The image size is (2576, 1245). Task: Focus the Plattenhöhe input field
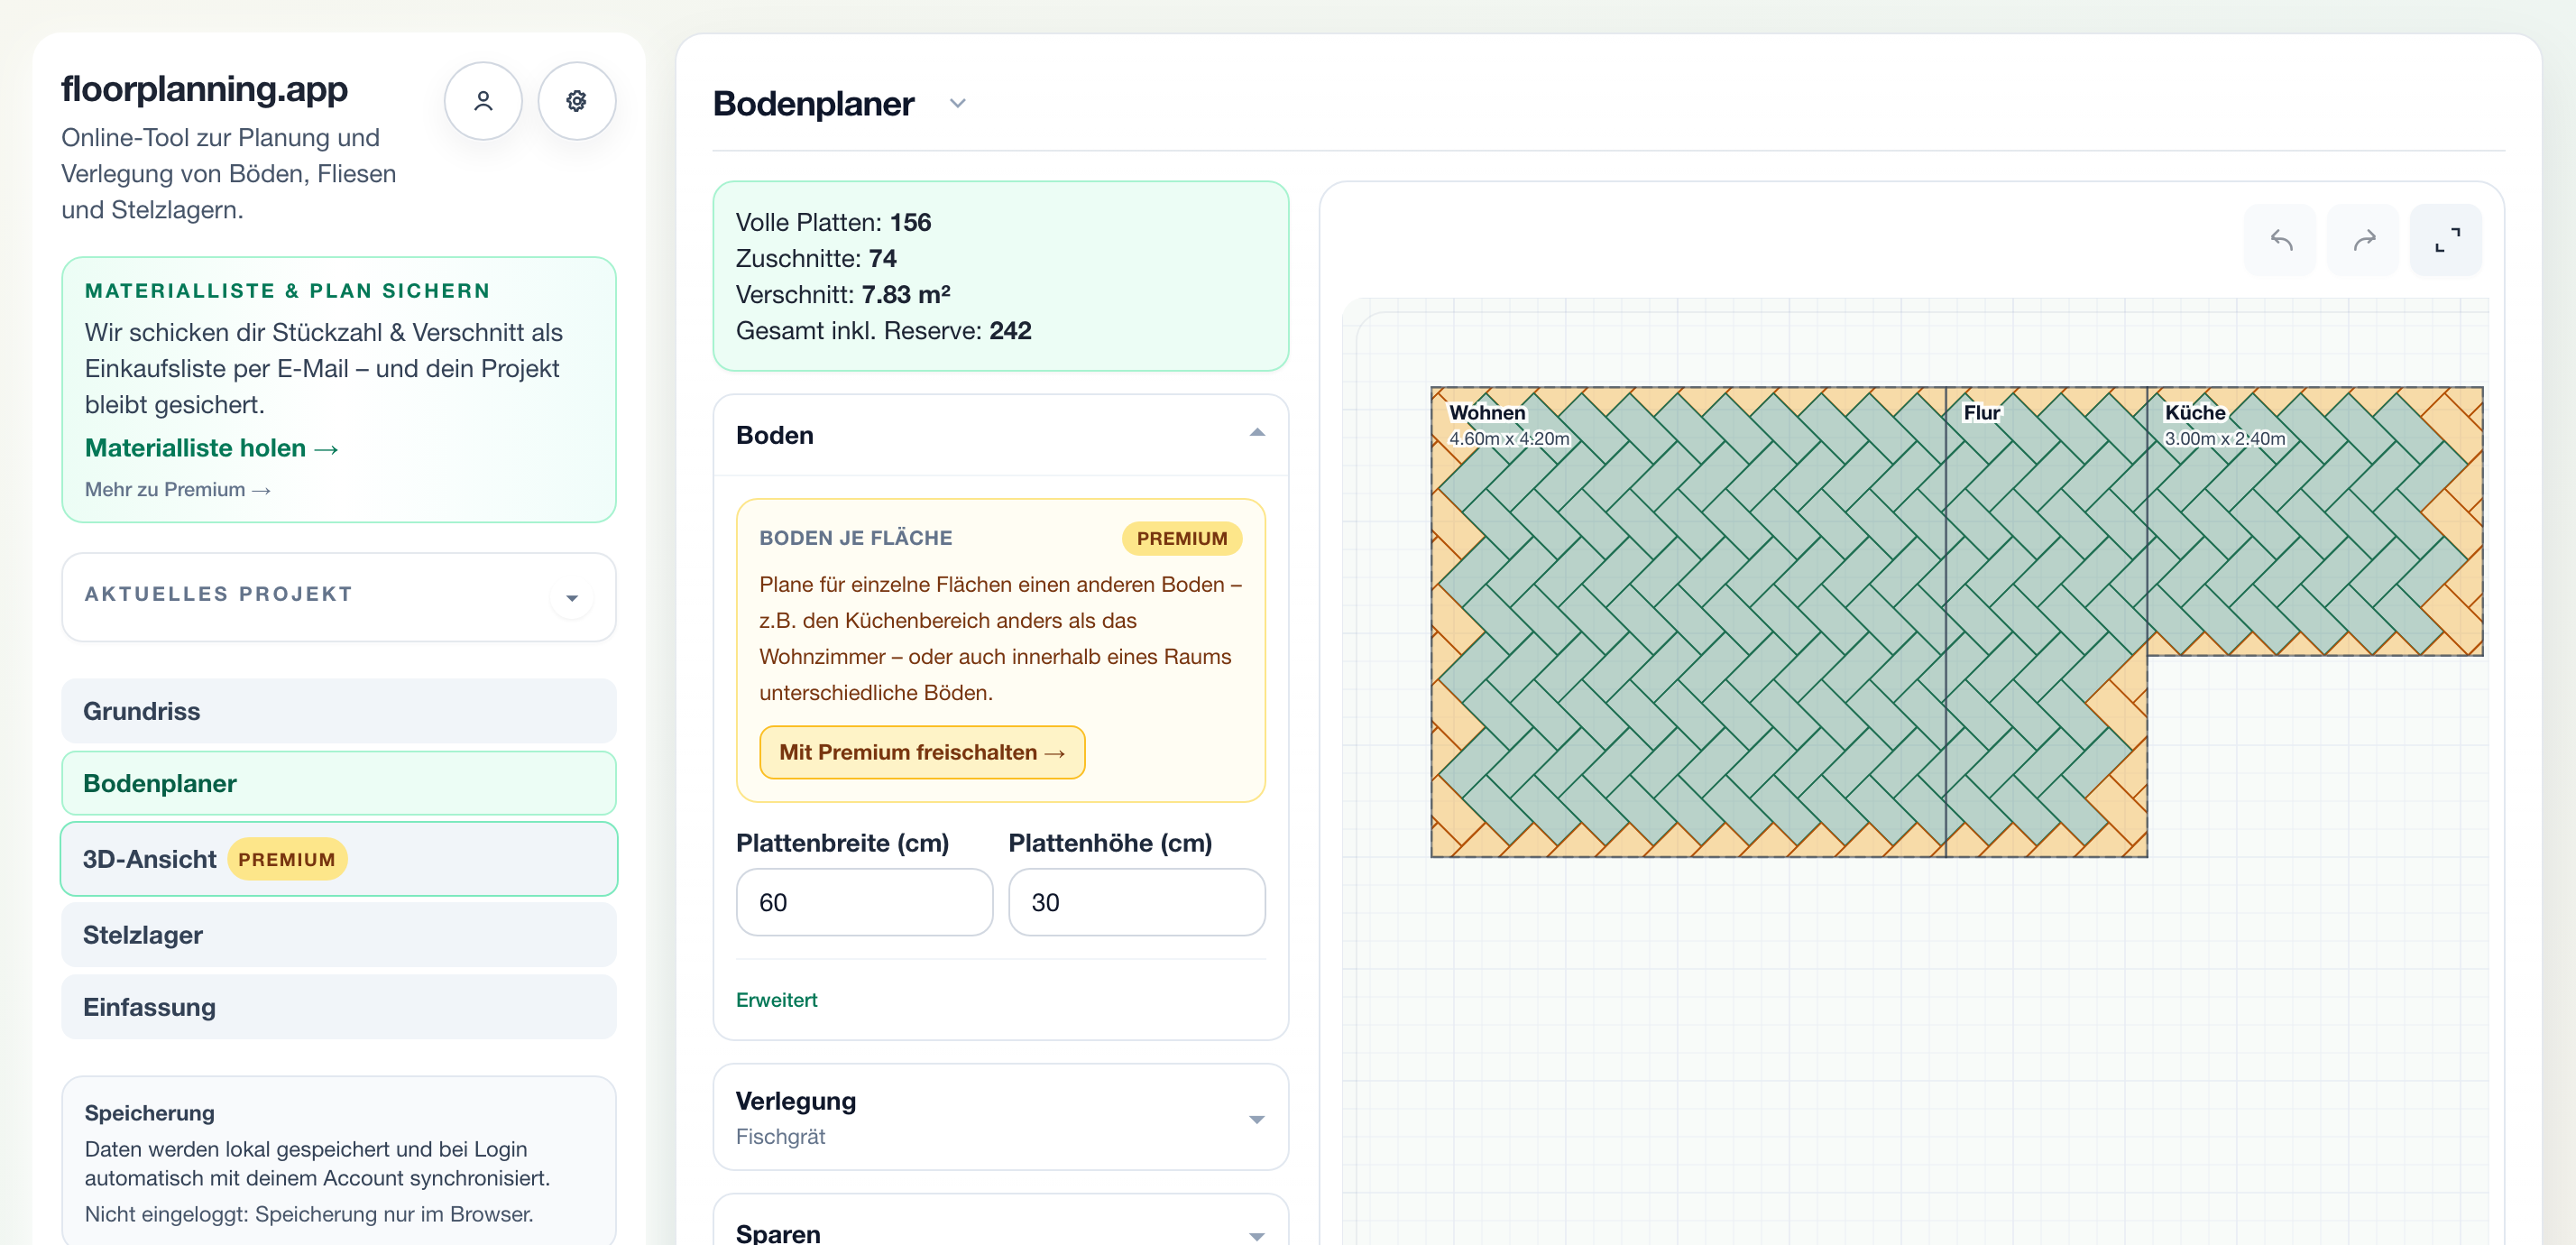pyautogui.click(x=1136, y=902)
